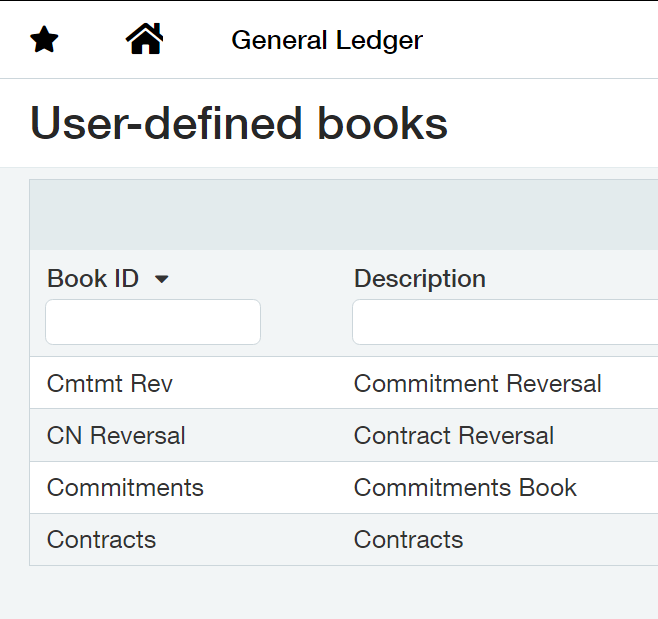This screenshot has width=658, height=619.
Task: Focus the Description filter field
Action: point(505,322)
